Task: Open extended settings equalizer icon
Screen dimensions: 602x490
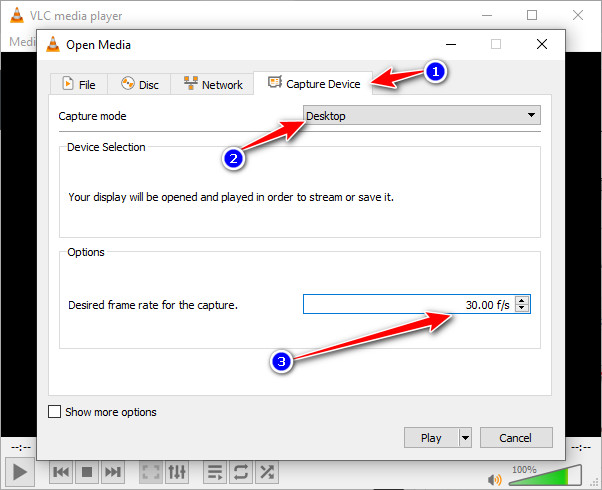Action: point(177,472)
